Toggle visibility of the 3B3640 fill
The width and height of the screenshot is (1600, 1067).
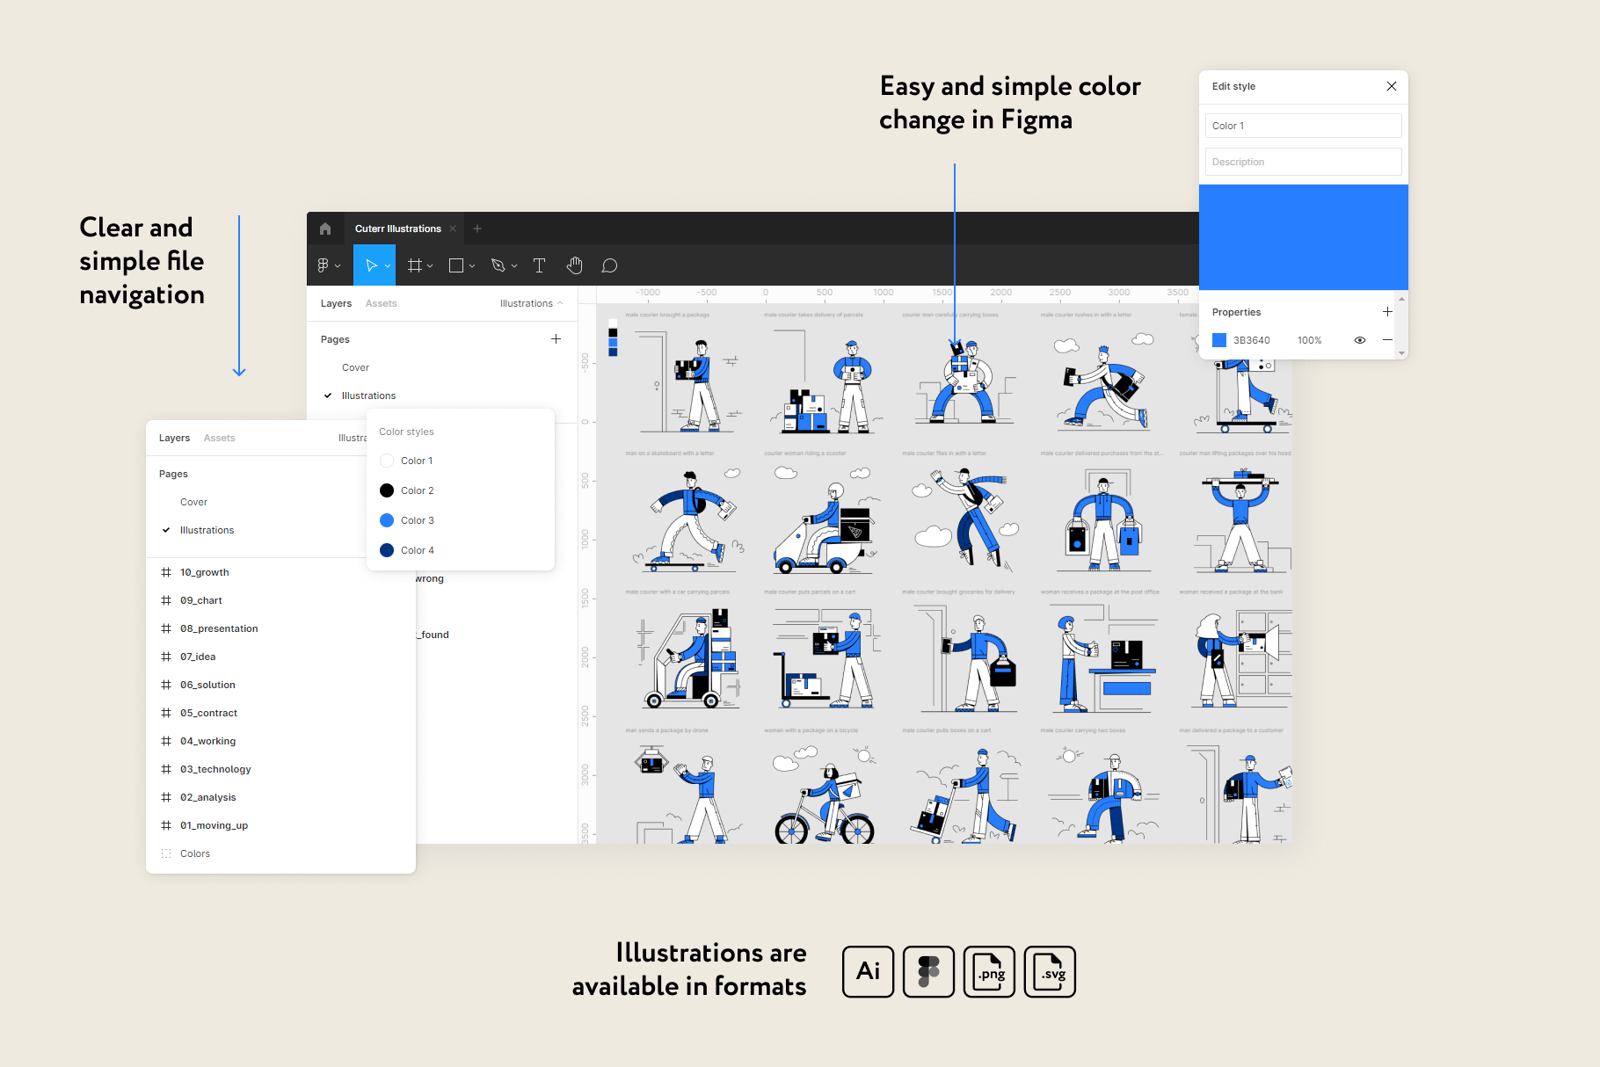1359,340
